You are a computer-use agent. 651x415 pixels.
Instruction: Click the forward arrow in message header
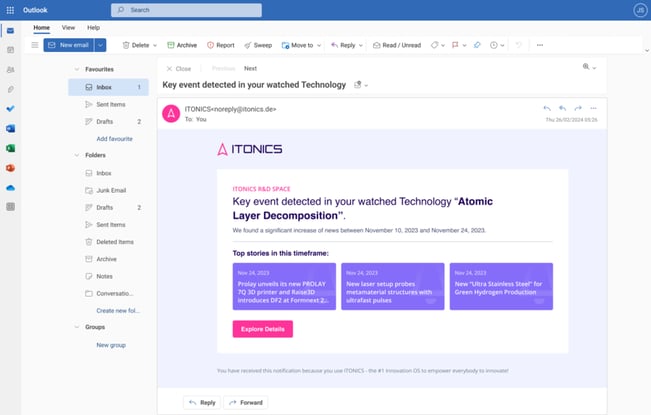[578, 108]
